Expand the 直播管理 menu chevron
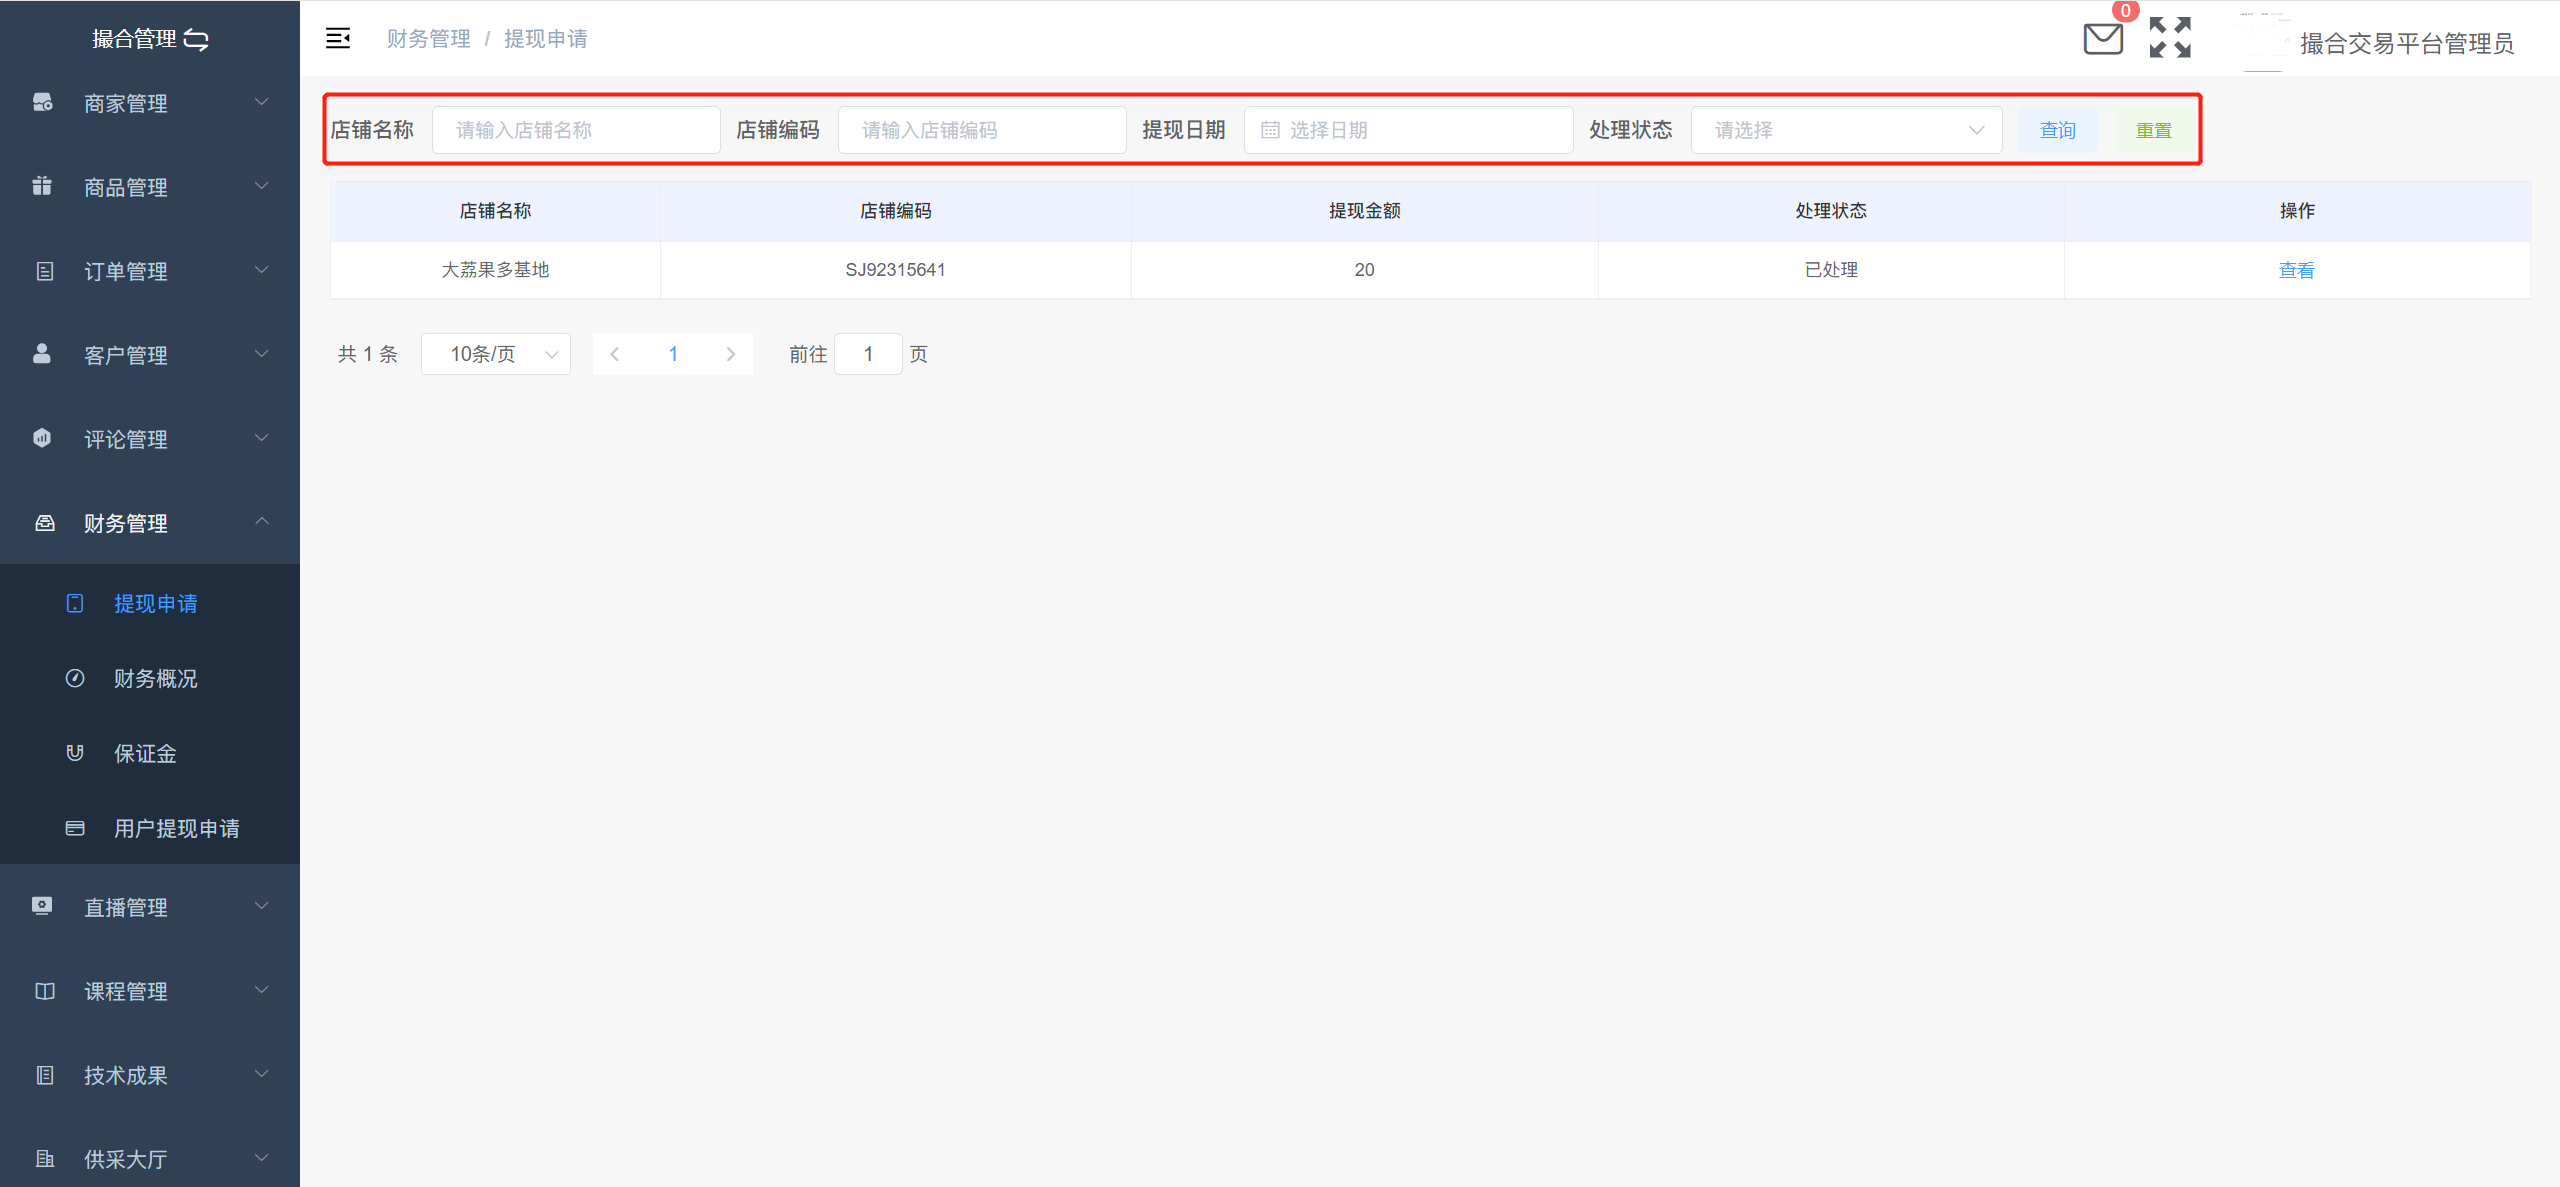 click(x=262, y=906)
